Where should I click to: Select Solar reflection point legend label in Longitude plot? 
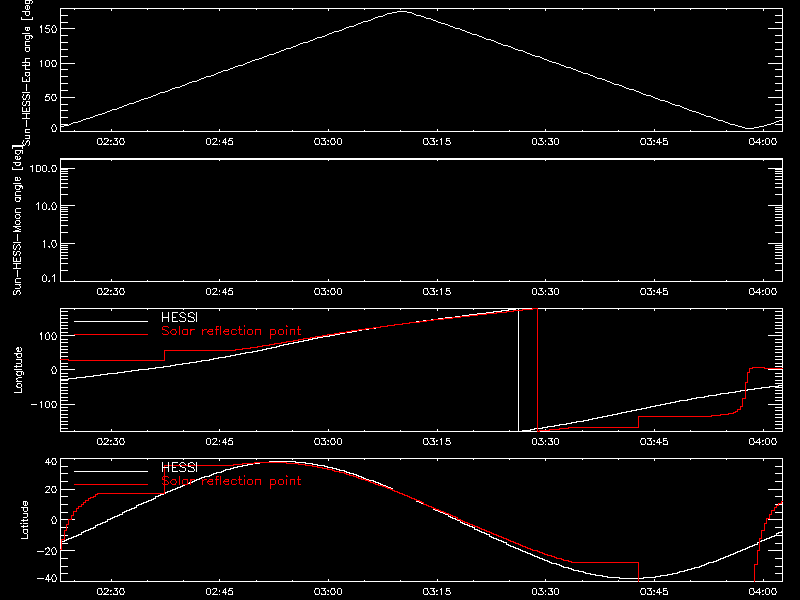[231, 331]
